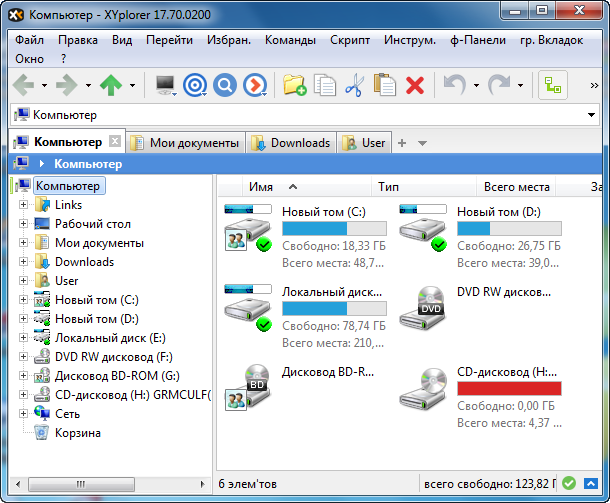The width and height of the screenshot is (610, 503).
Task: Switch to the Downloads tab
Action: [x=291, y=143]
